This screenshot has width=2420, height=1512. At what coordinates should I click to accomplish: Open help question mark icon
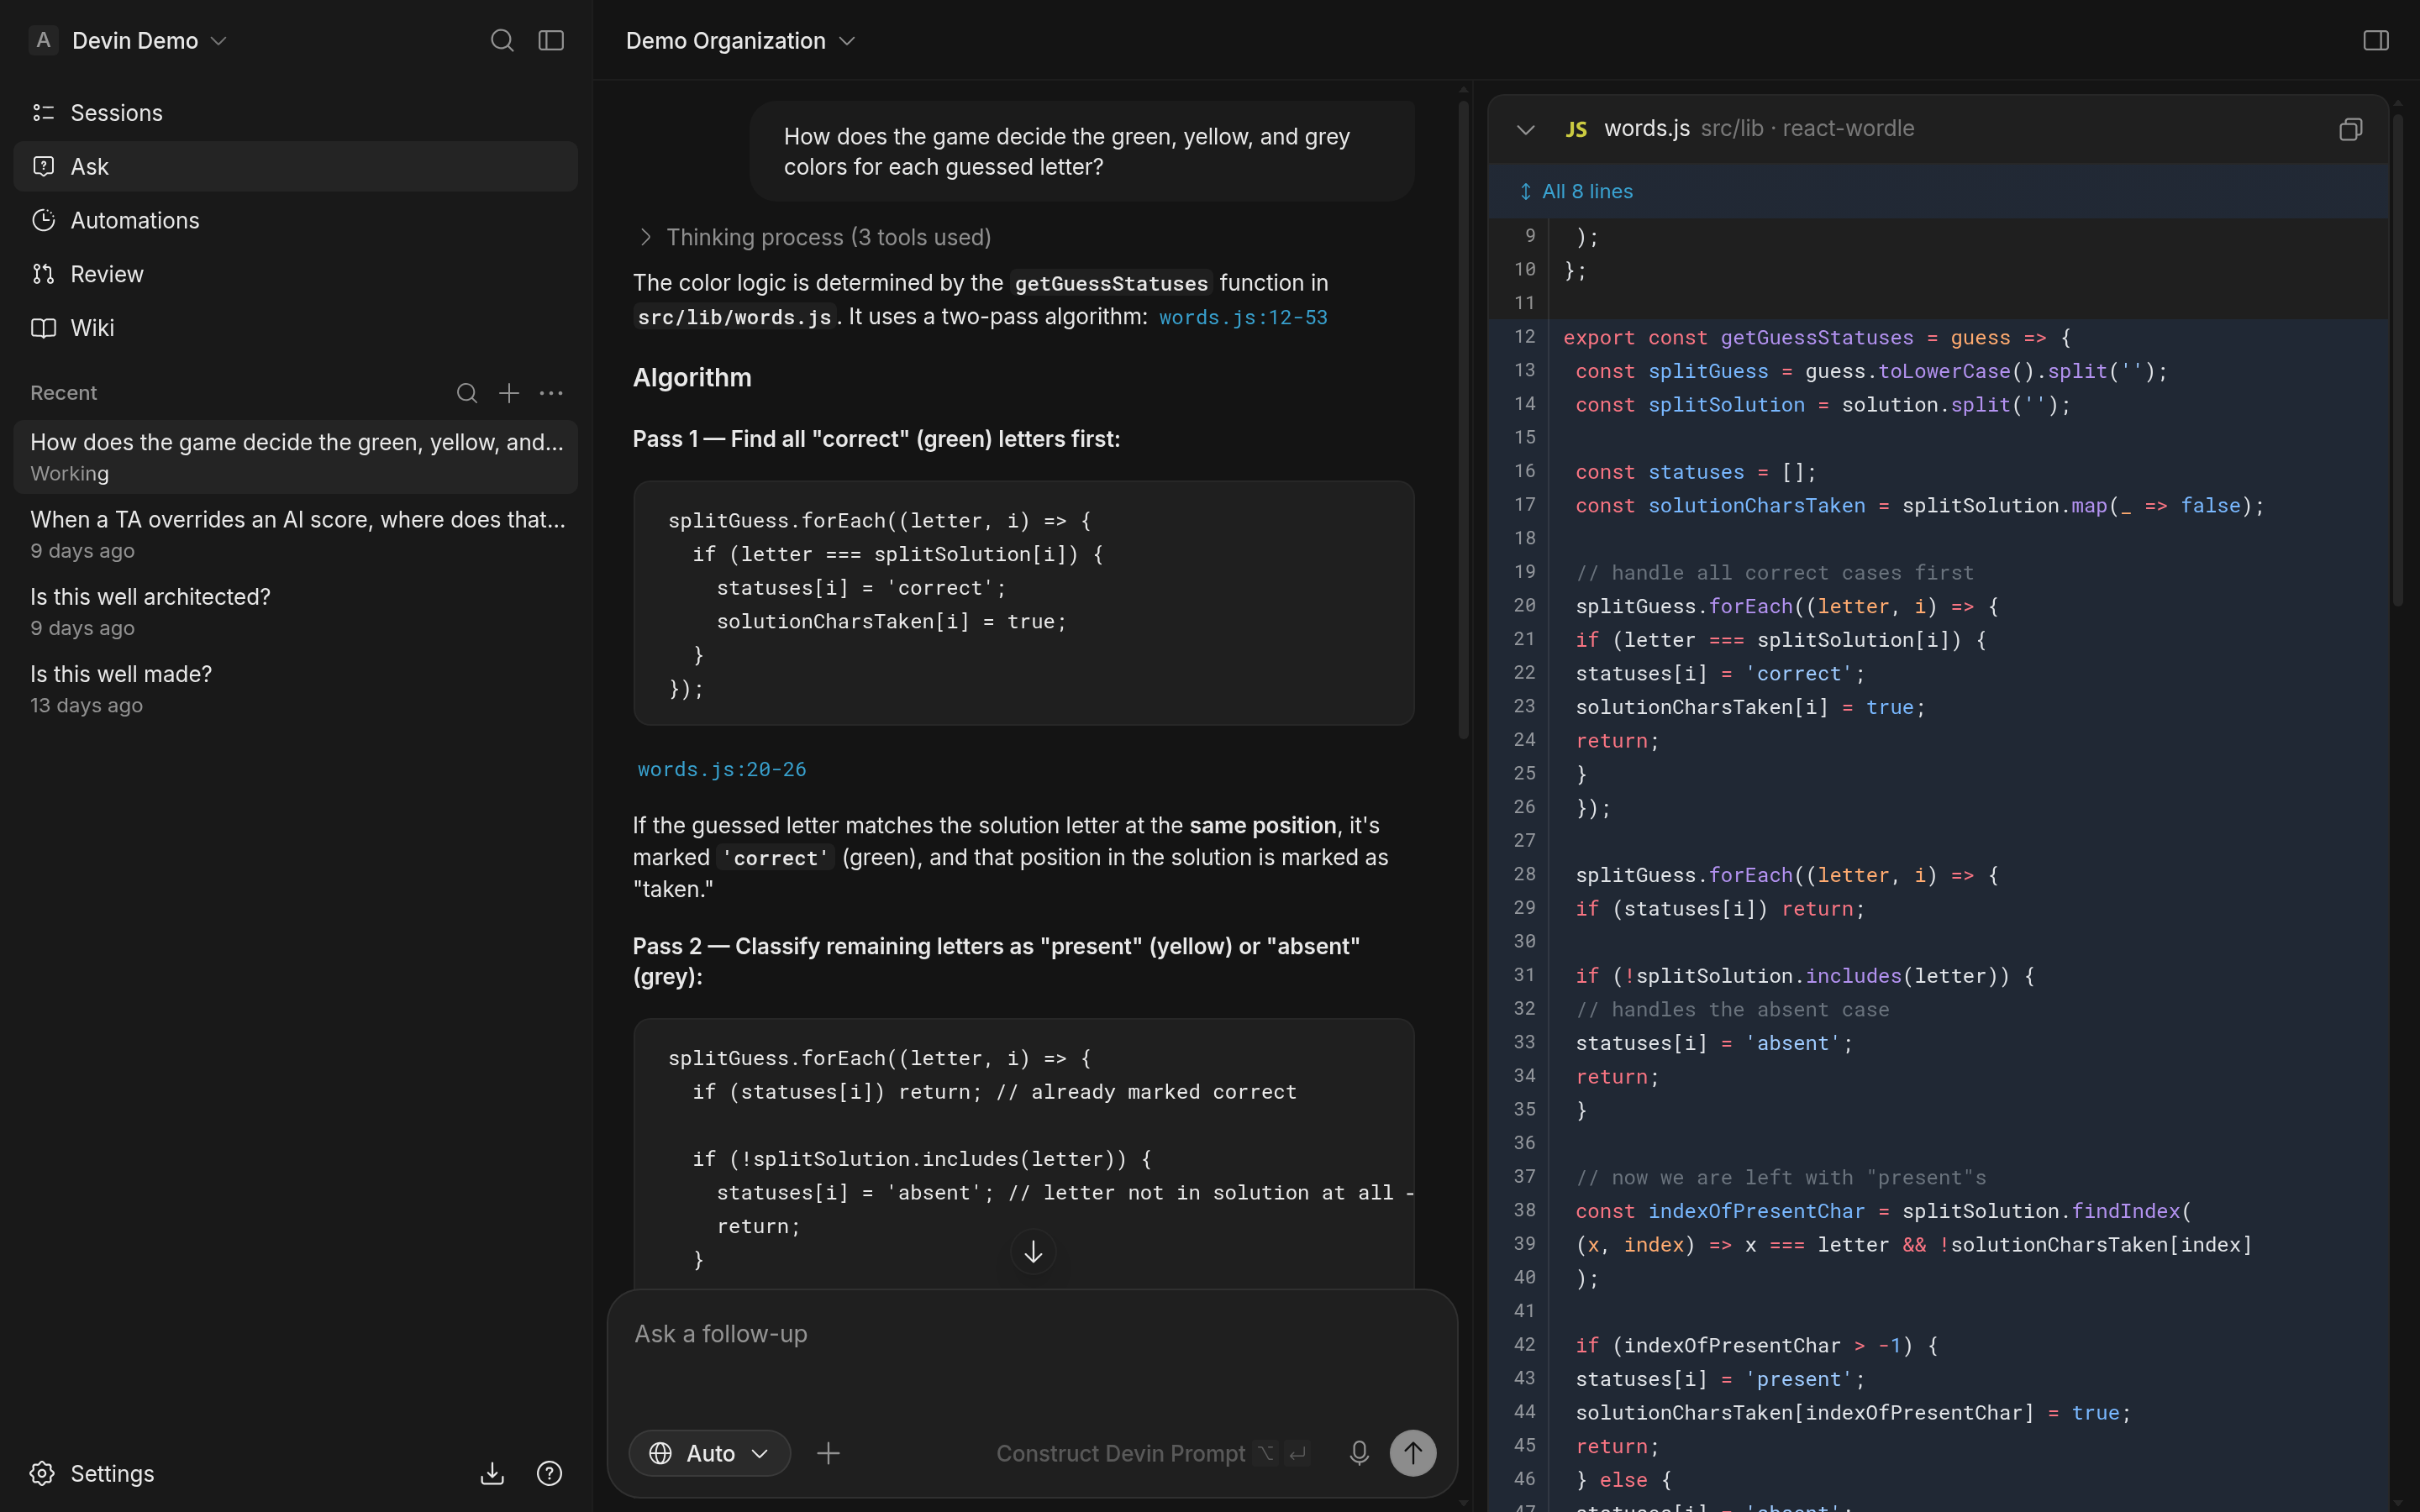coord(549,1473)
